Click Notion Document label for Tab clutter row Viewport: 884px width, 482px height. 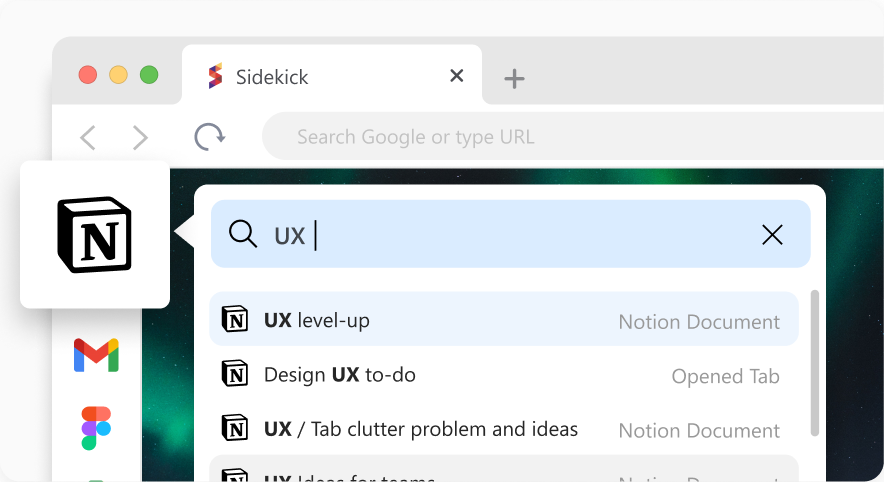[699, 431]
